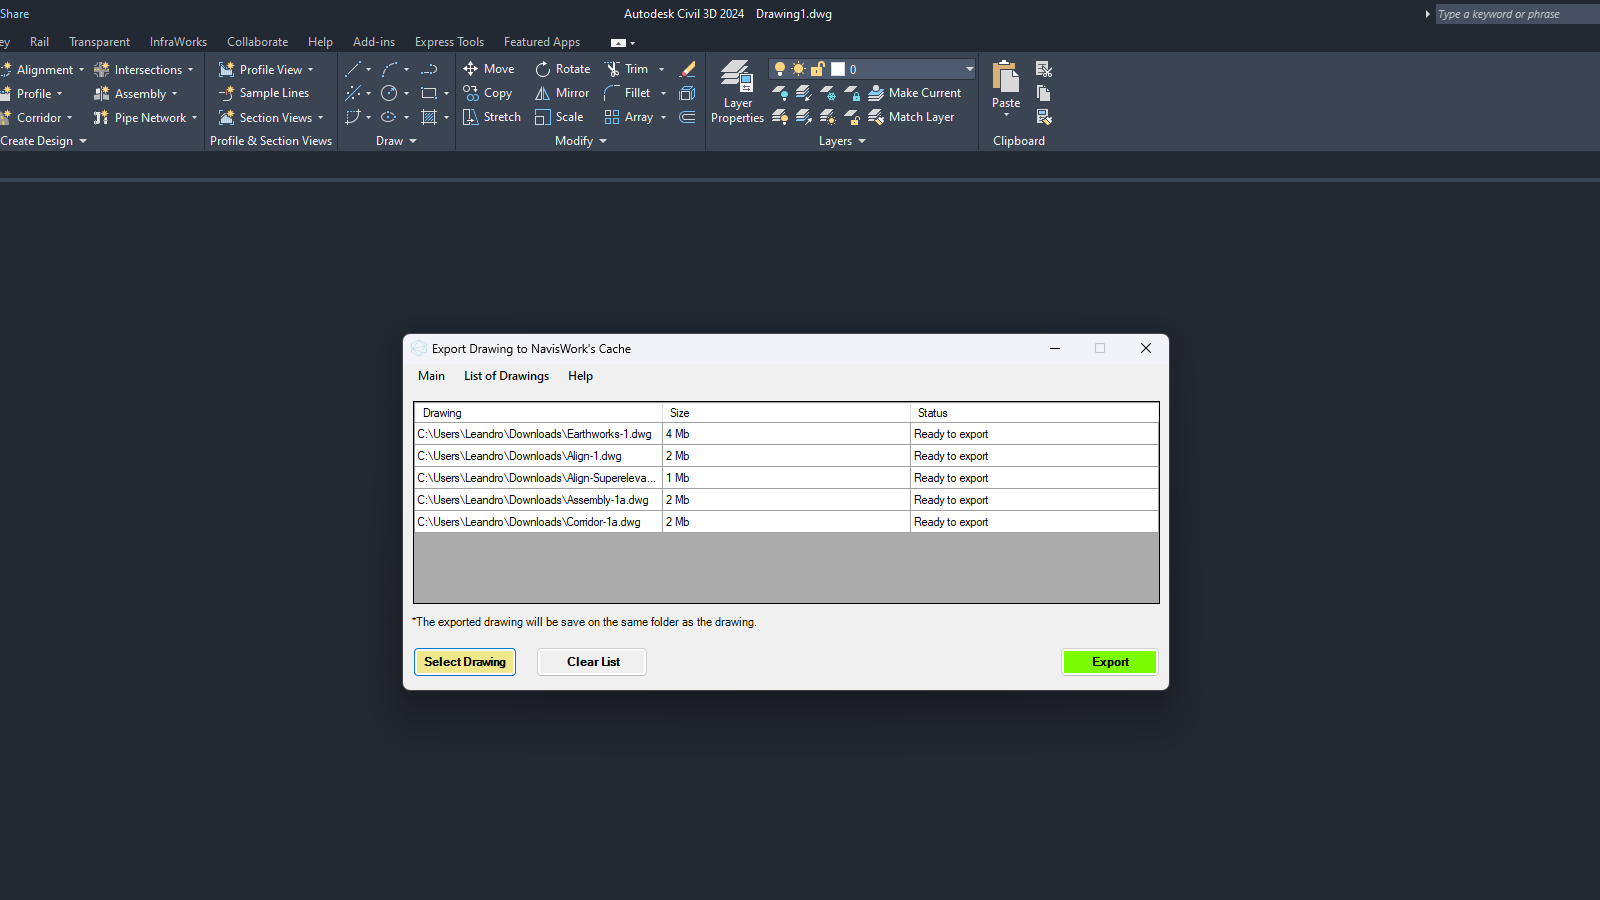Open the Section Views dropdown
The width and height of the screenshot is (1600, 900).
(x=320, y=118)
